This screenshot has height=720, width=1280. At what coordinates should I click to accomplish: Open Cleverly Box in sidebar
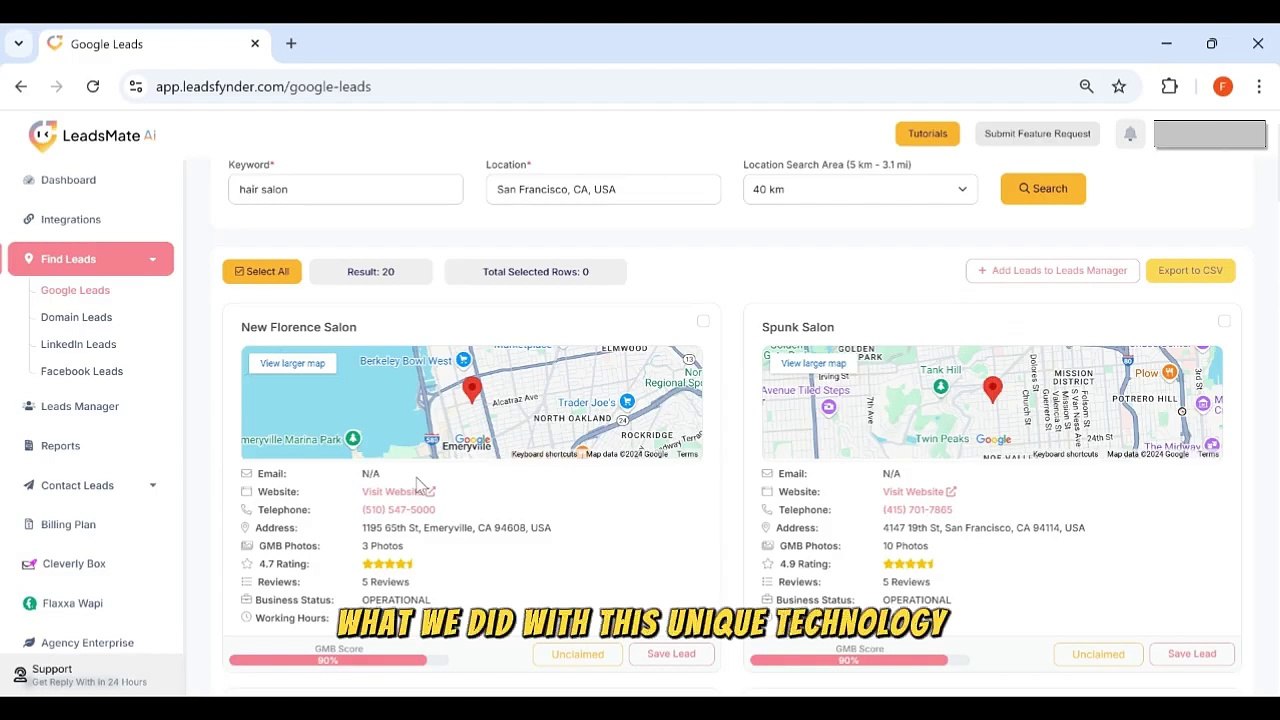[x=73, y=564]
